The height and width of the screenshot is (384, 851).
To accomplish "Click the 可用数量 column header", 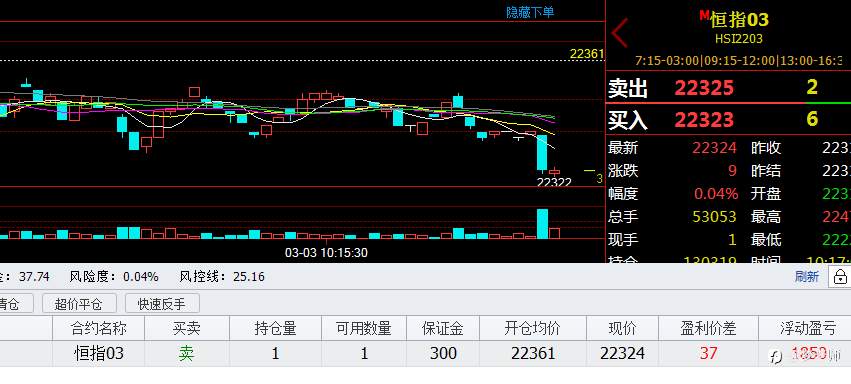I will point(364,328).
